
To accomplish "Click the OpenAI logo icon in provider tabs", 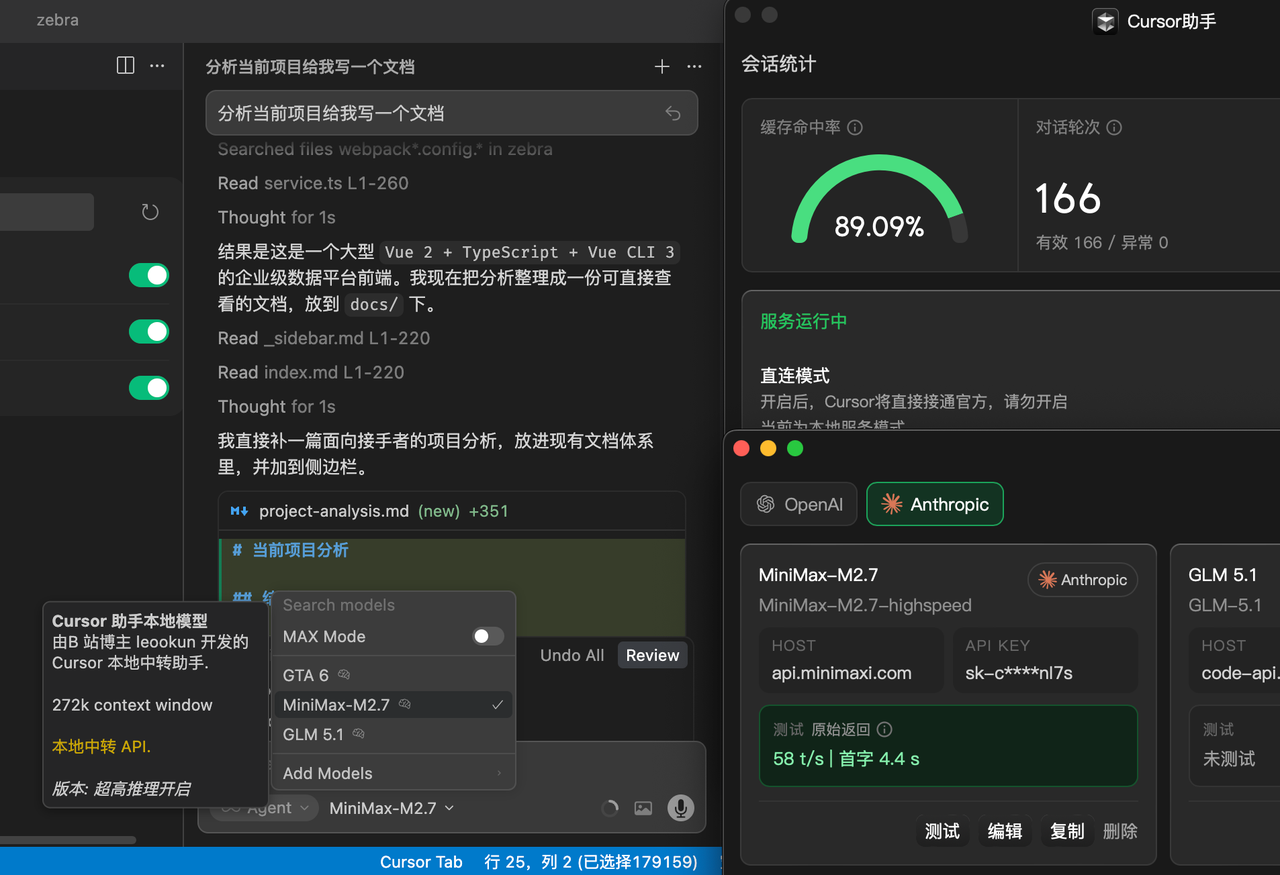I will point(766,504).
